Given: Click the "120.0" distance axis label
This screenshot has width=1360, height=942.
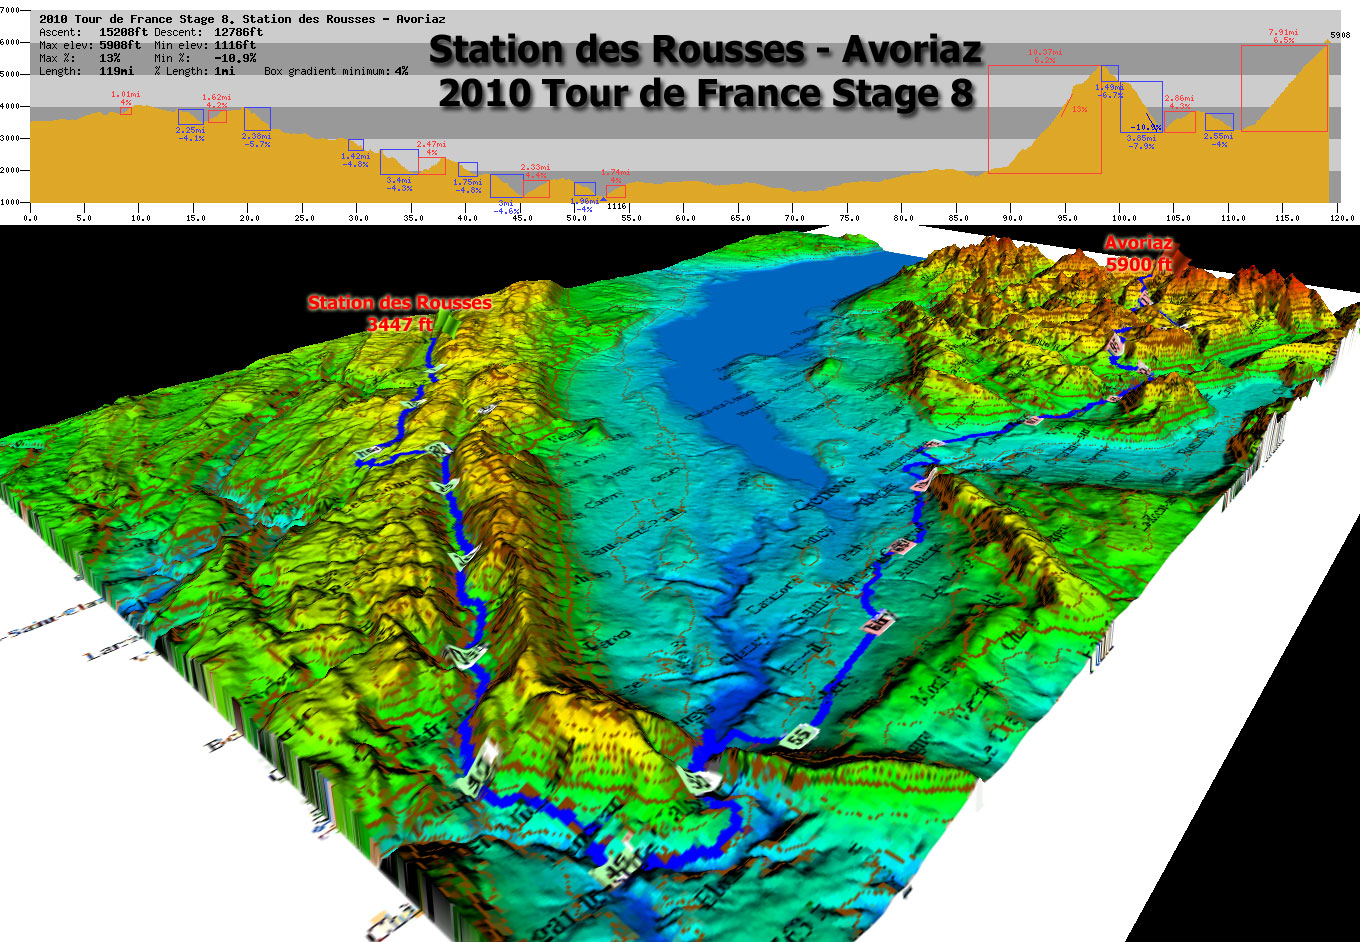Looking at the screenshot, I should (x=1341, y=217).
